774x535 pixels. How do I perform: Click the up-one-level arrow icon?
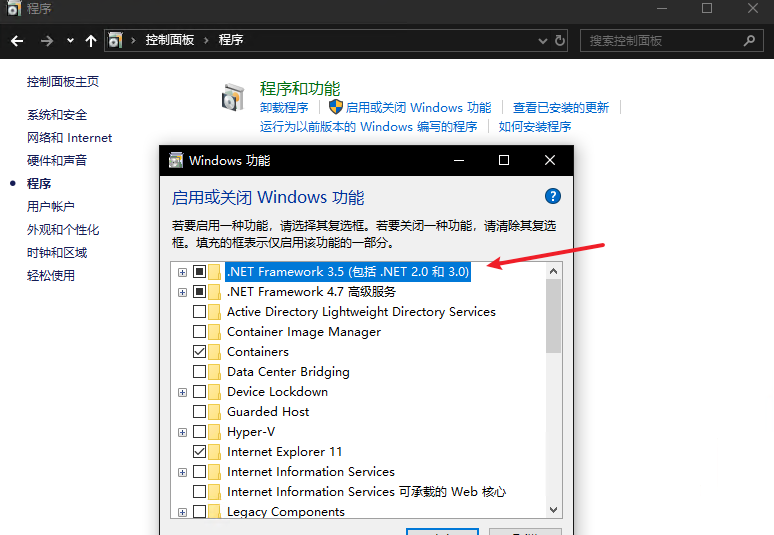tap(91, 40)
